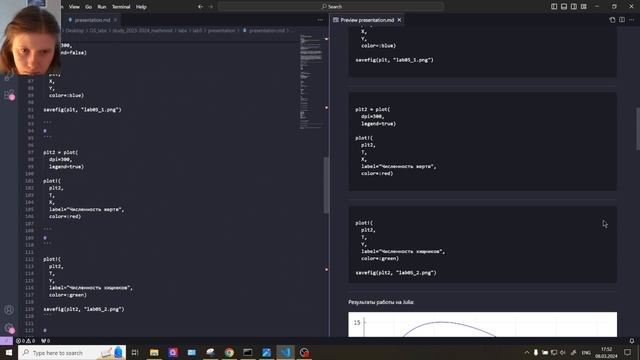Open the terminal app from the taskbar
The width and height of the screenshot is (640, 360).
(248, 352)
